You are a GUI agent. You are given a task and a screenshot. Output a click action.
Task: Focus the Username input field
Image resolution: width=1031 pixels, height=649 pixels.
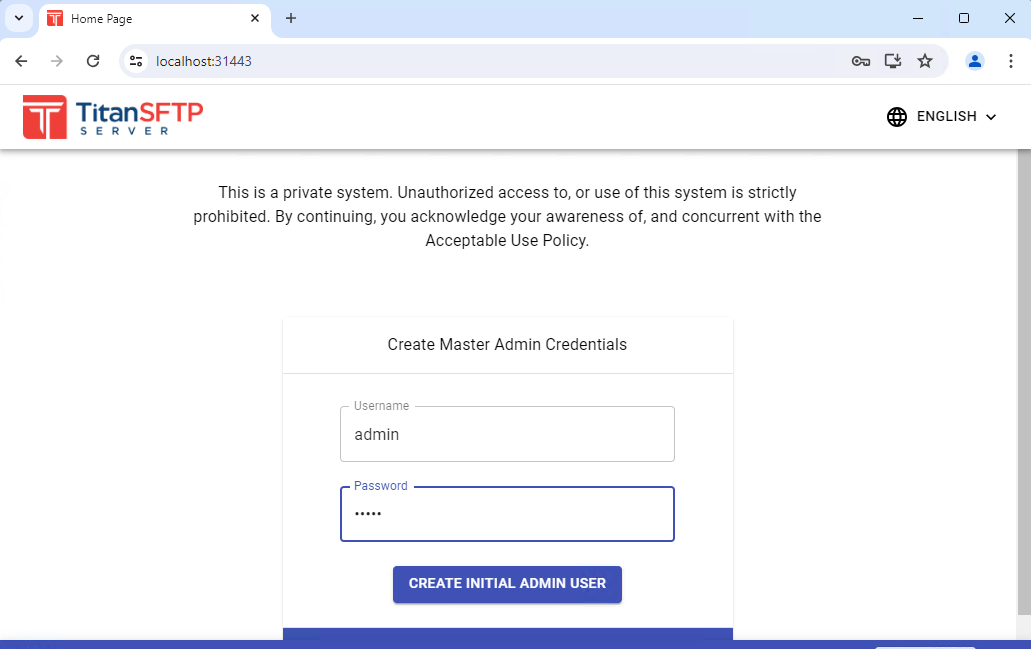point(507,435)
